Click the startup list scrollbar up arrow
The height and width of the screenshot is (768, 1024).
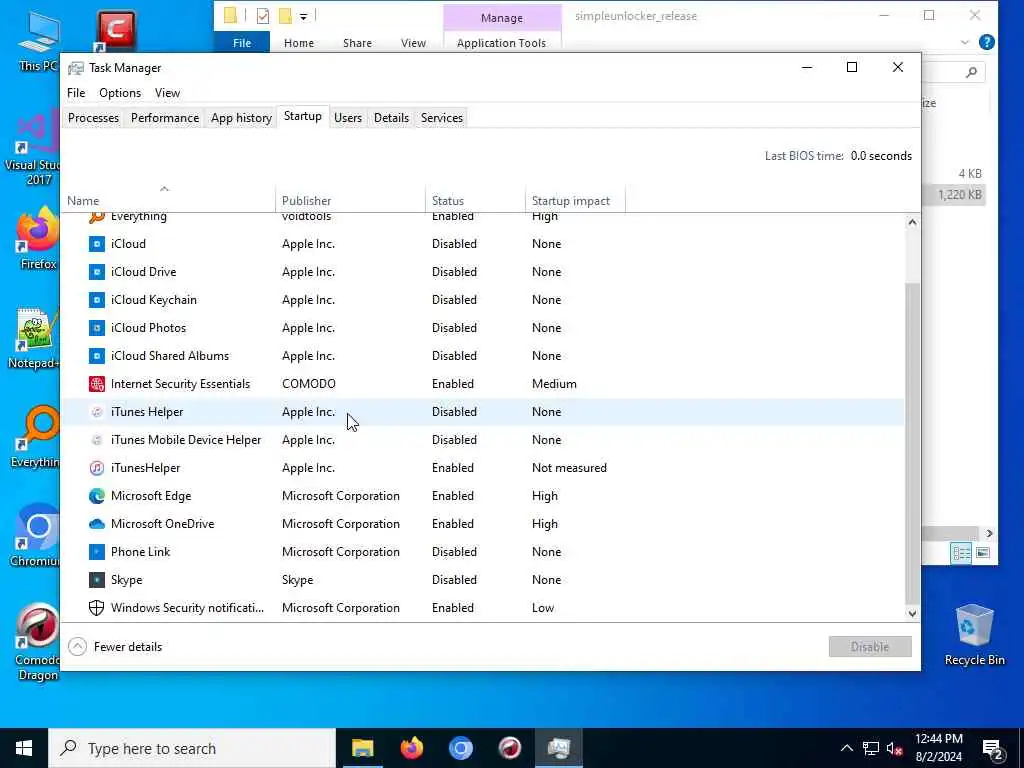[912, 222]
